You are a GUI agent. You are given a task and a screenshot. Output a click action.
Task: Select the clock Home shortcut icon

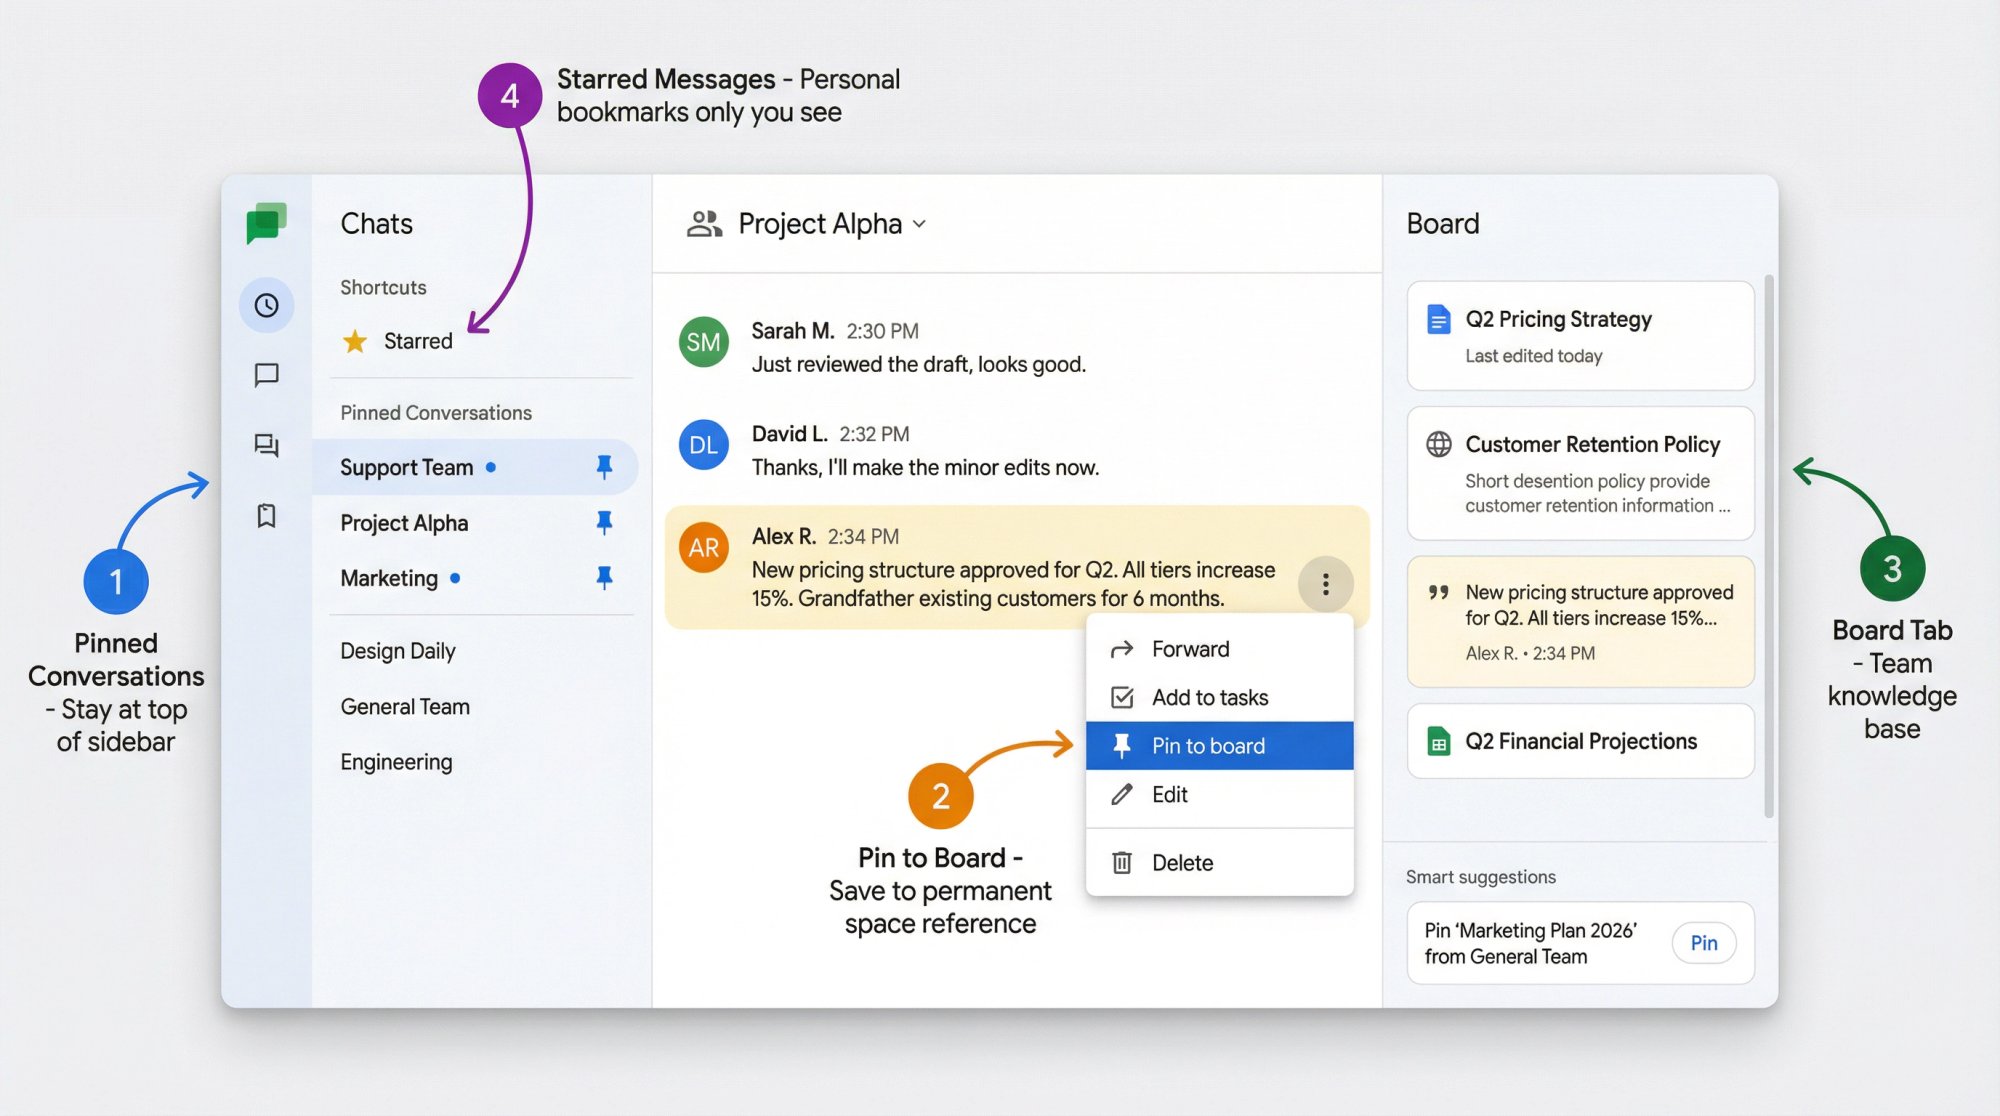pos(266,305)
